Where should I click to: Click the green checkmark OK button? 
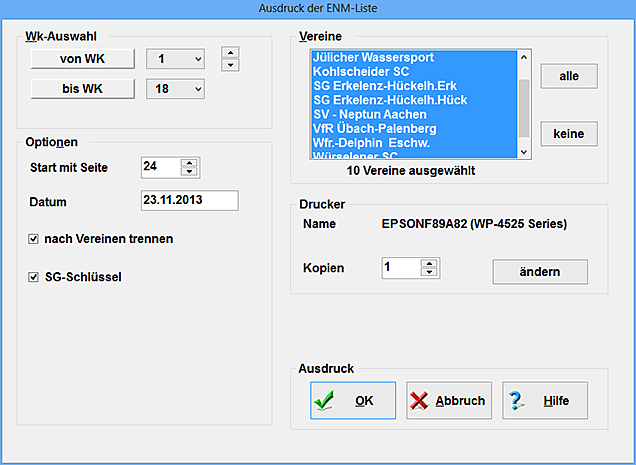coord(352,401)
